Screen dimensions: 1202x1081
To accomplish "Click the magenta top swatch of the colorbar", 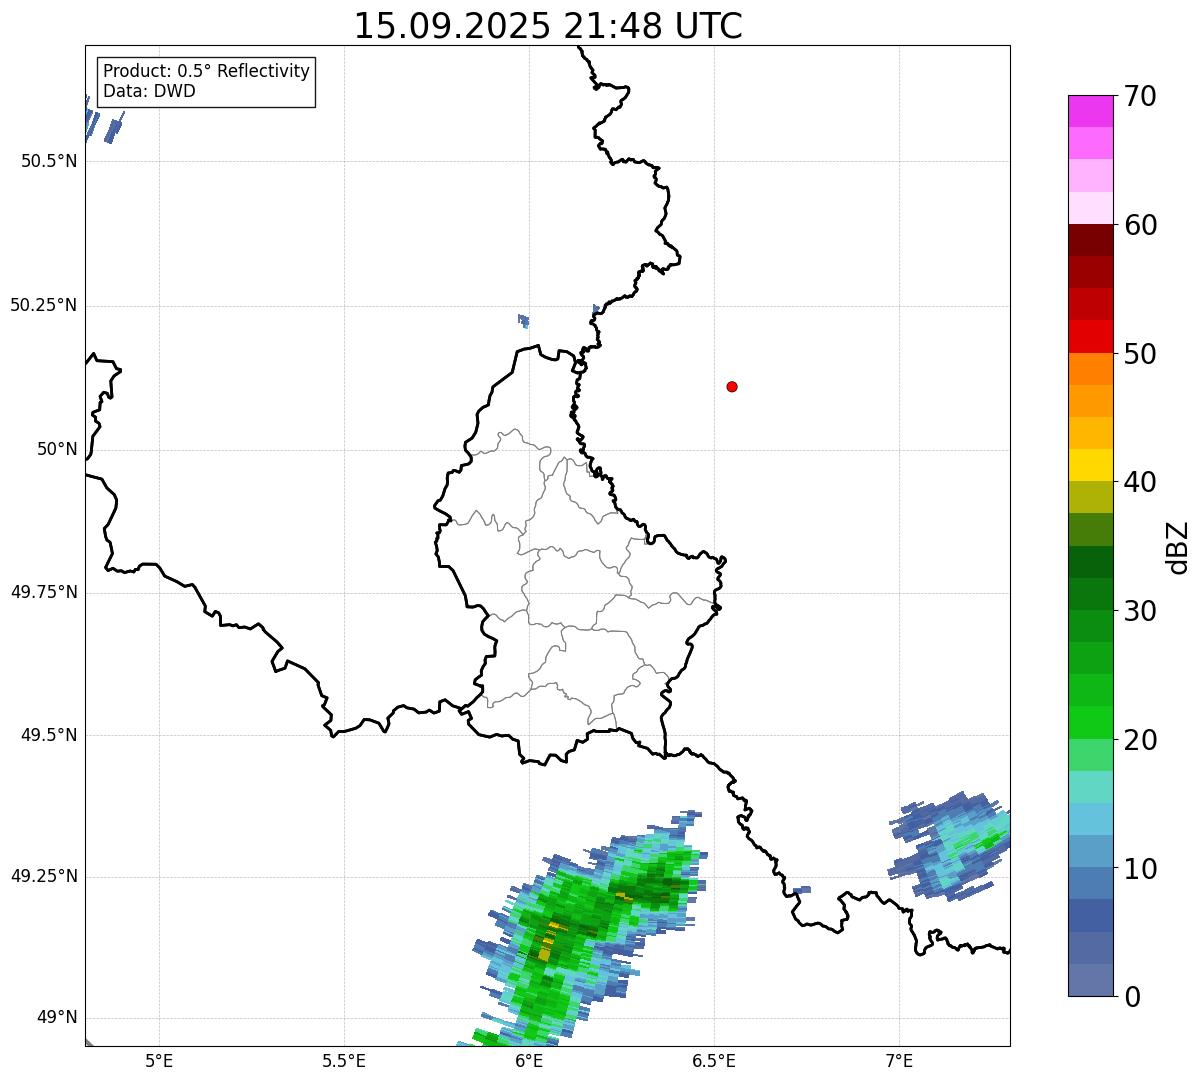I will click(1091, 111).
